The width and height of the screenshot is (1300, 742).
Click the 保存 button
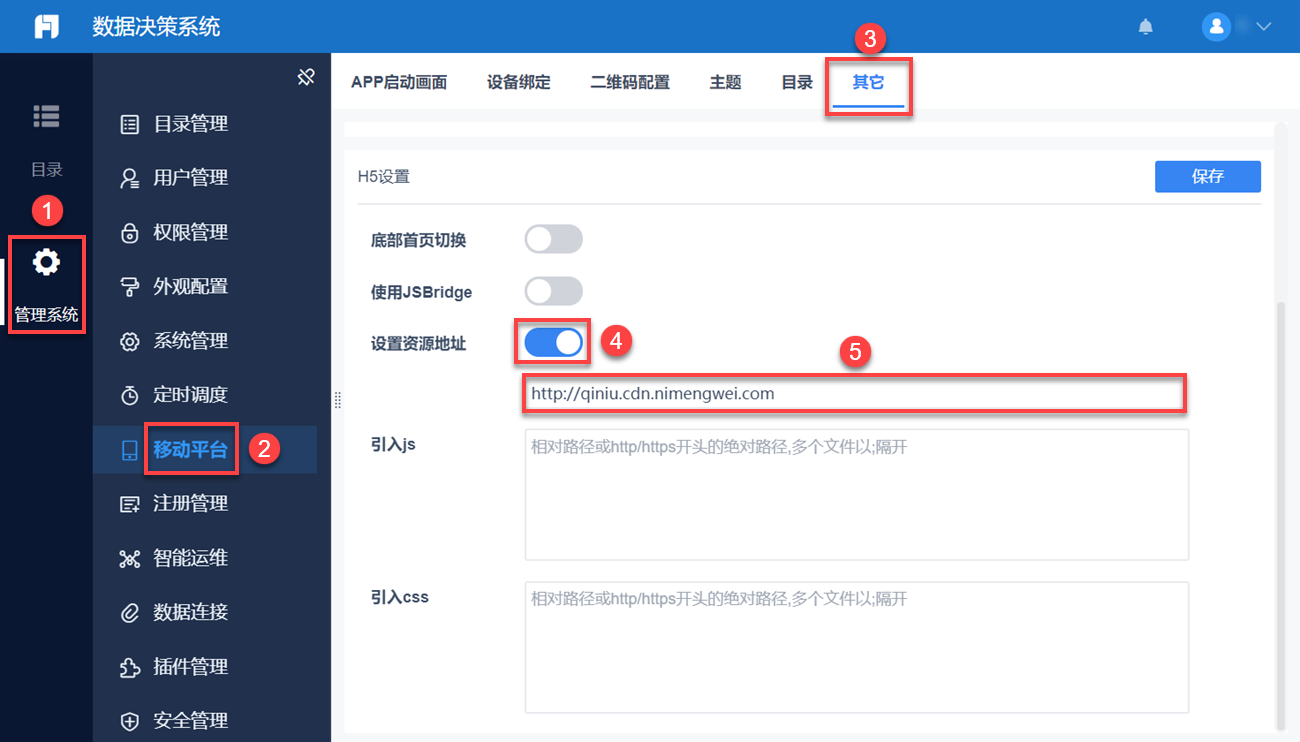(1207, 176)
